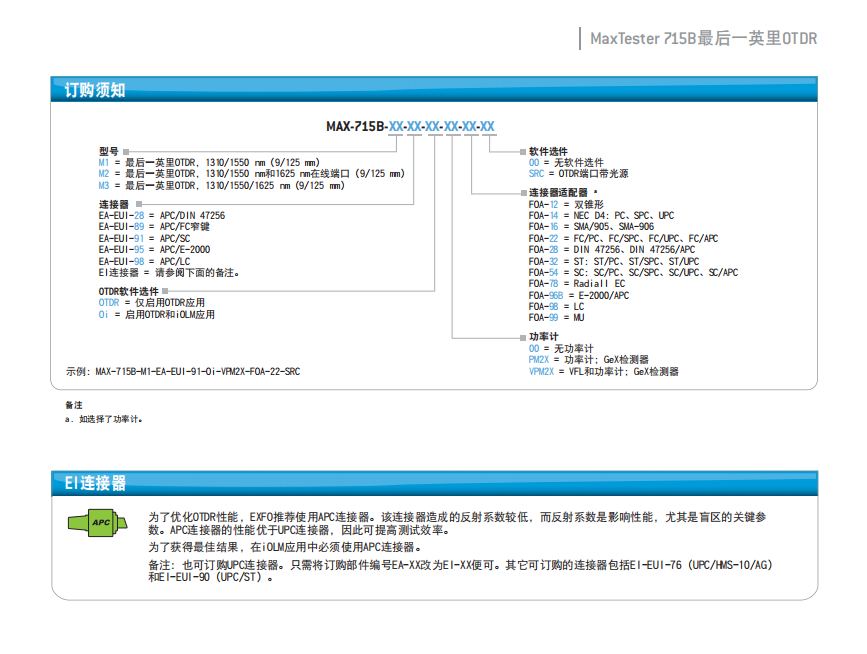This screenshot has width=867, height=654.
Task: Select FOA-32 = ST line
Action: [x=614, y=261]
